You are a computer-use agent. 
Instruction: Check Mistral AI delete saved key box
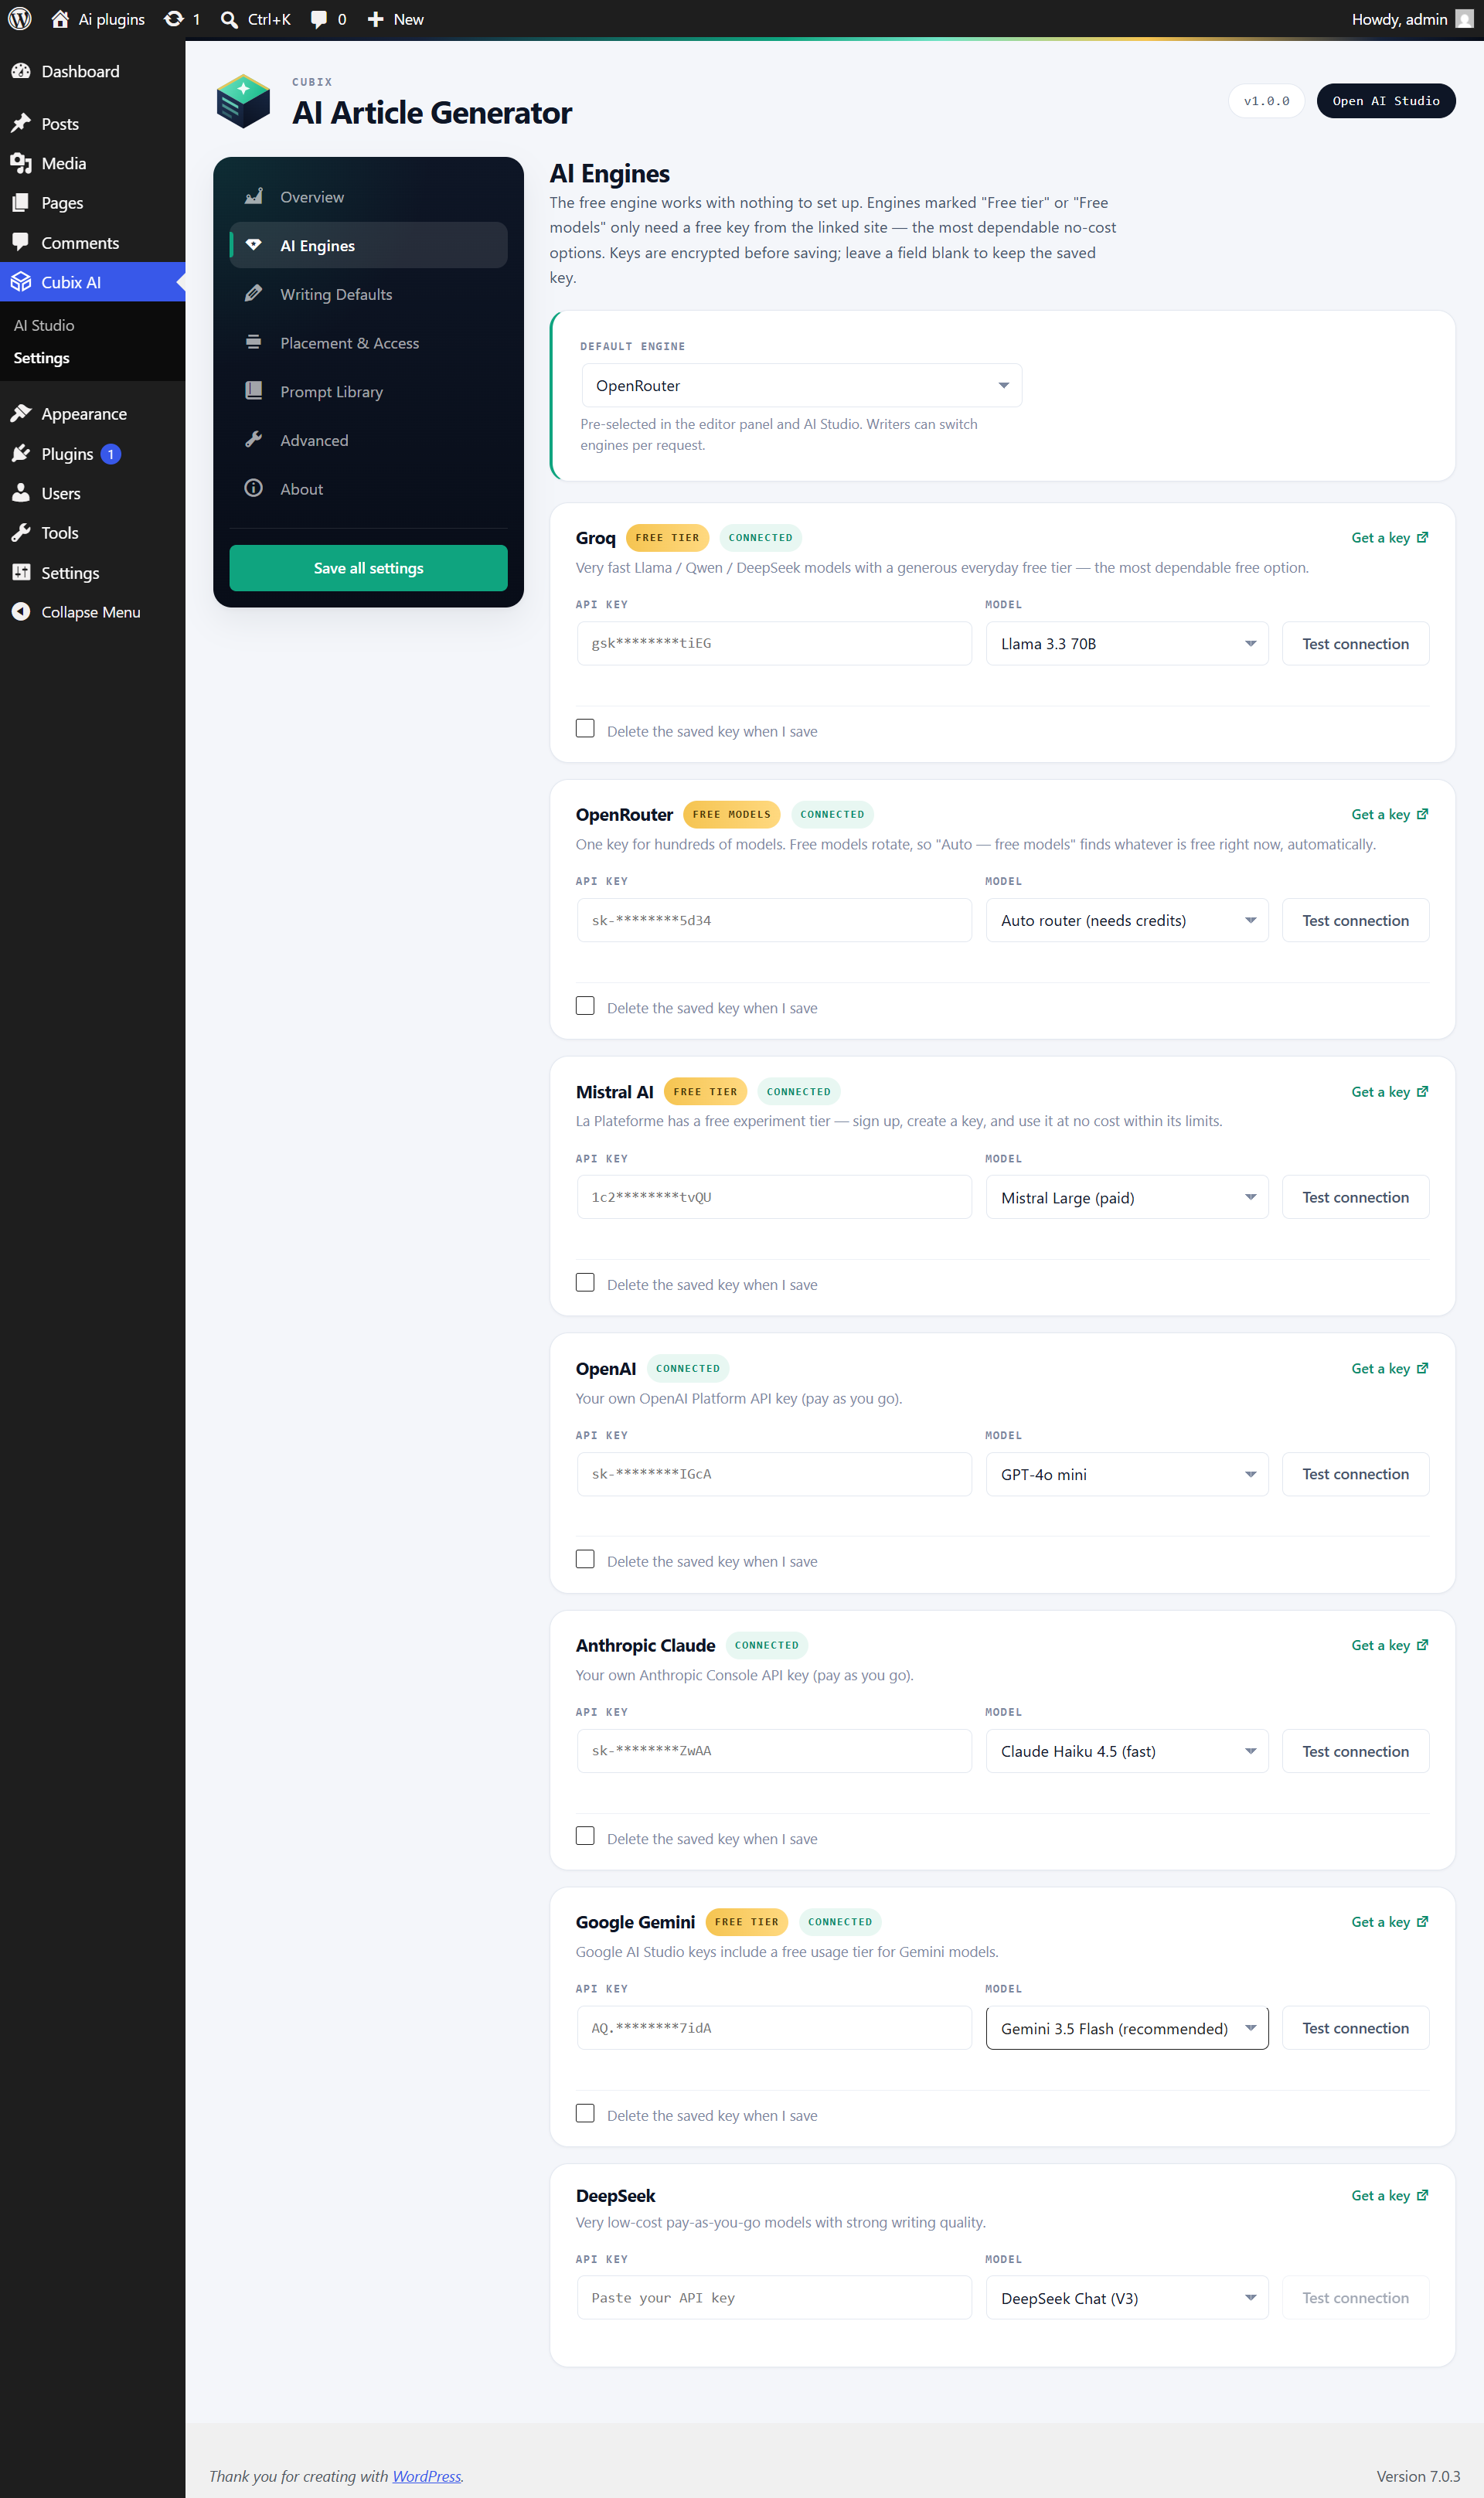click(x=585, y=1283)
